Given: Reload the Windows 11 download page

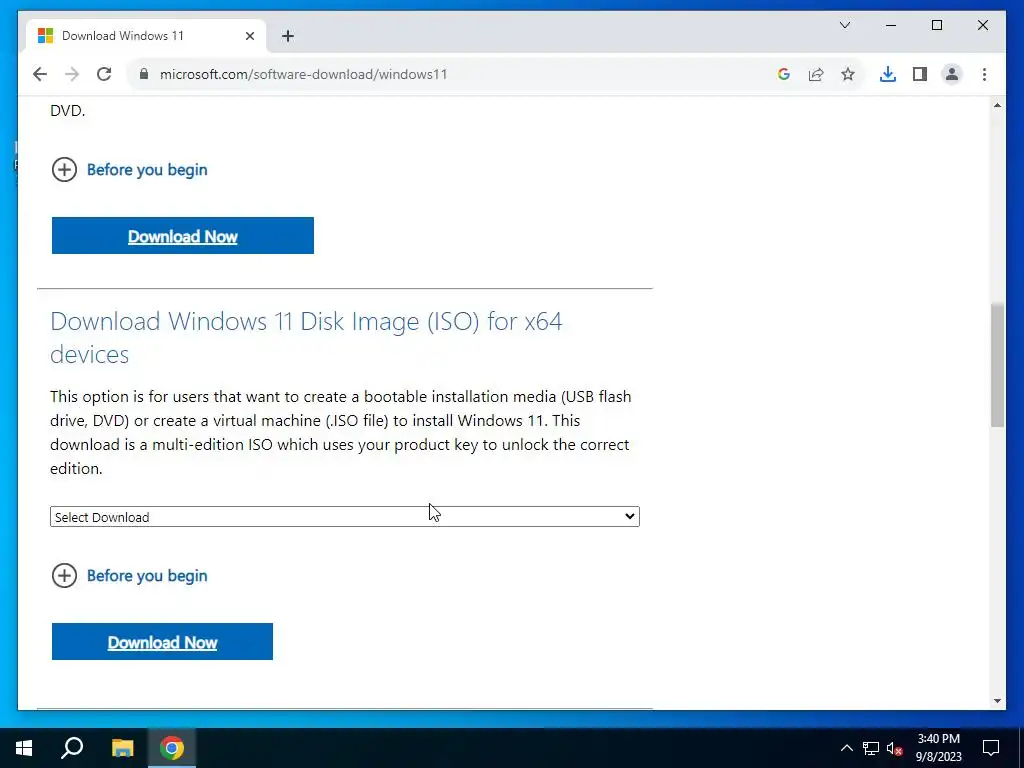Looking at the screenshot, I should [x=104, y=74].
